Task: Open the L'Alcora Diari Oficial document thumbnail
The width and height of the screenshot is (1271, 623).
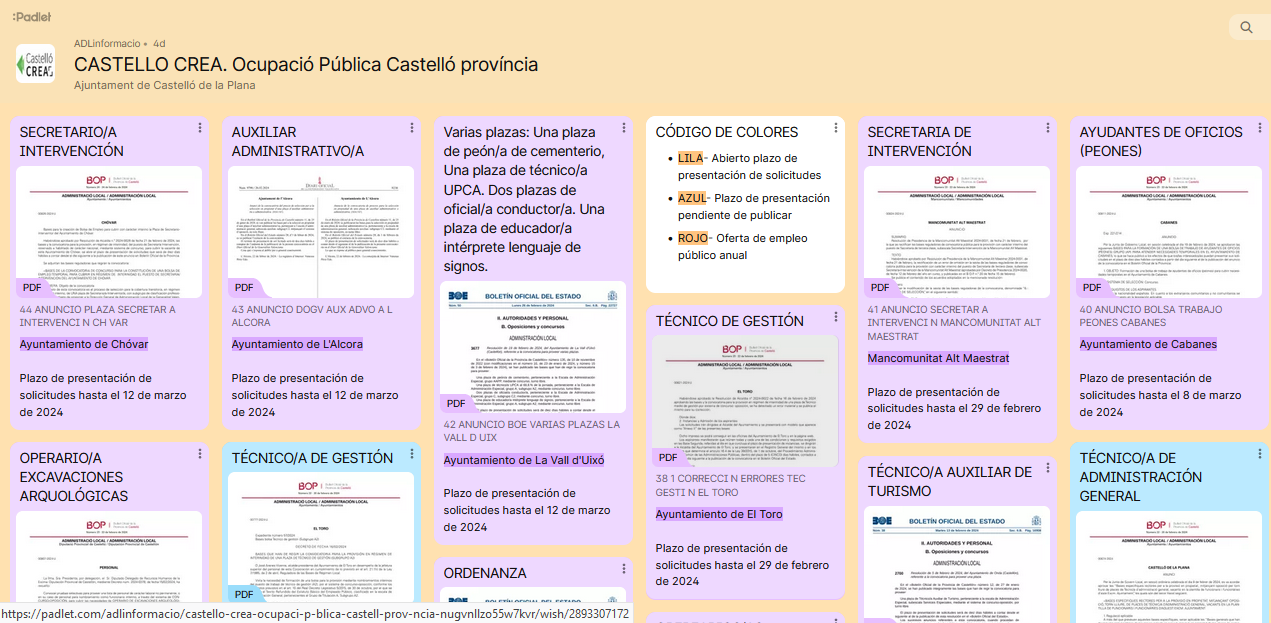Action: click(x=321, y=232)
